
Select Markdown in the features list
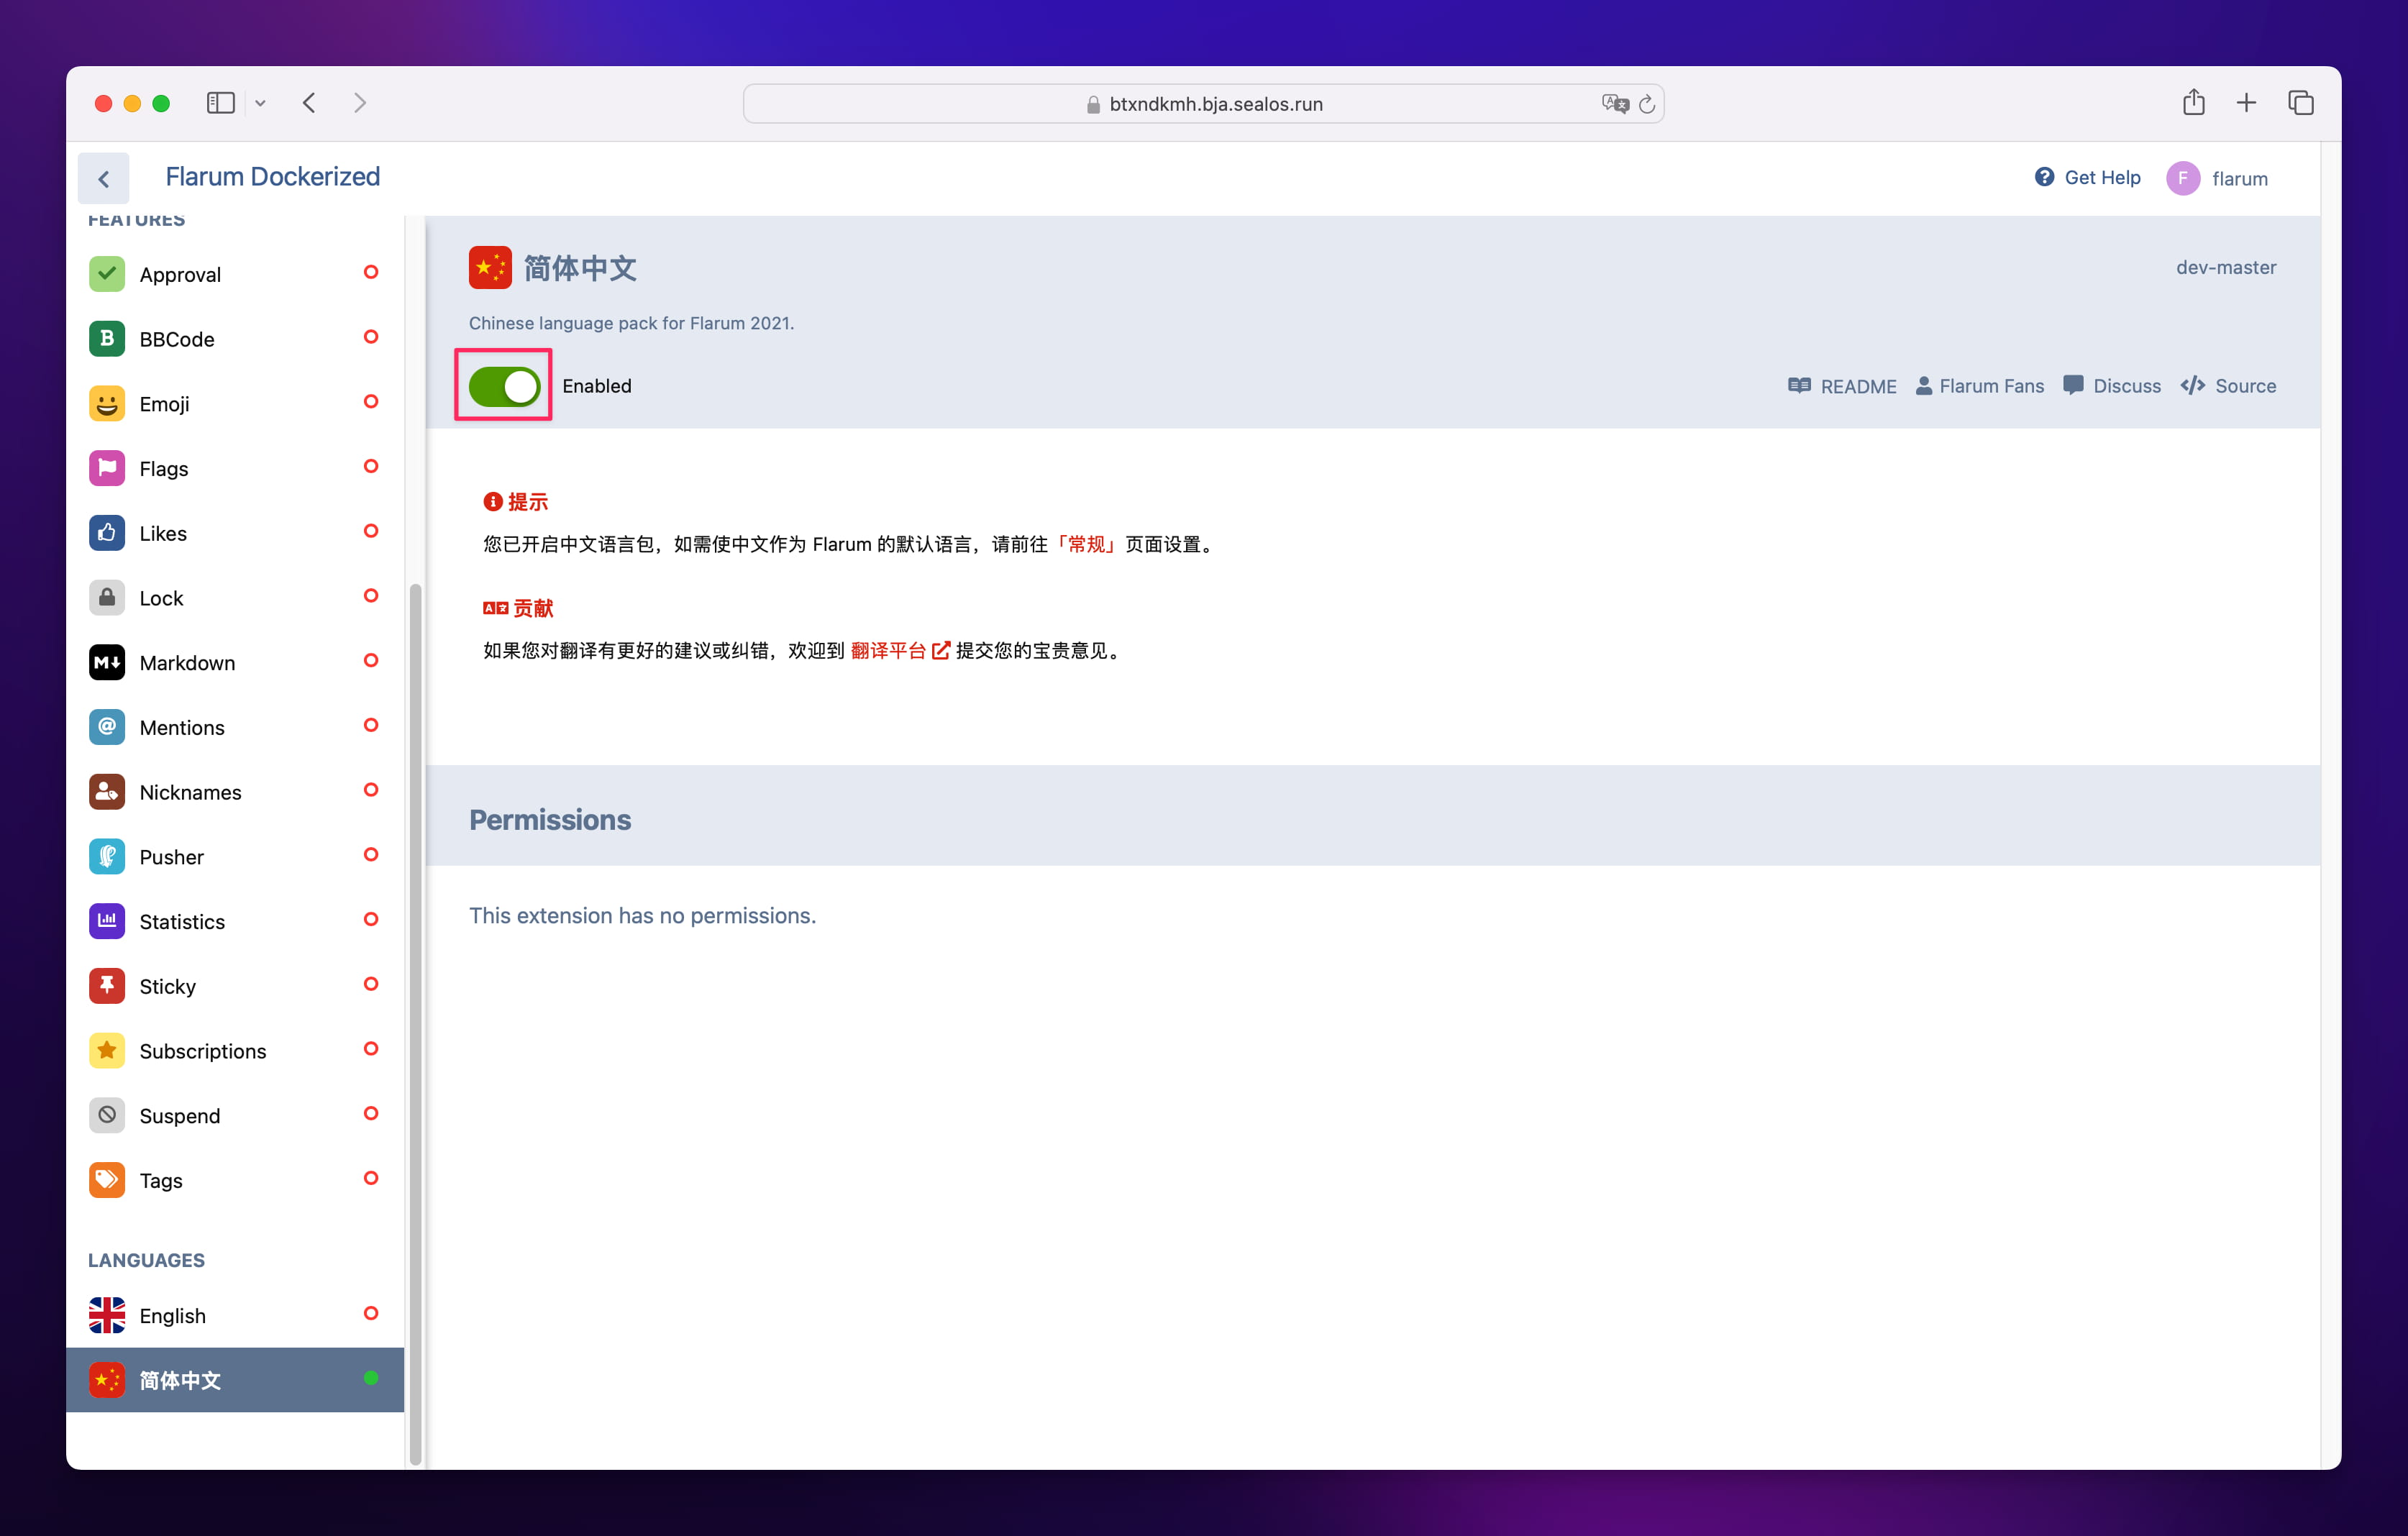tap(235, 662)
